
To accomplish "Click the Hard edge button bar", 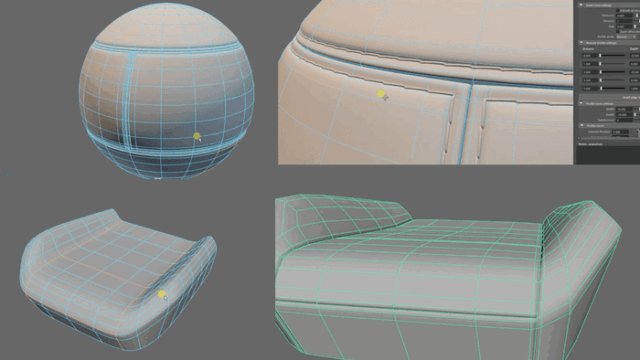I will click(x=609, y=98).
